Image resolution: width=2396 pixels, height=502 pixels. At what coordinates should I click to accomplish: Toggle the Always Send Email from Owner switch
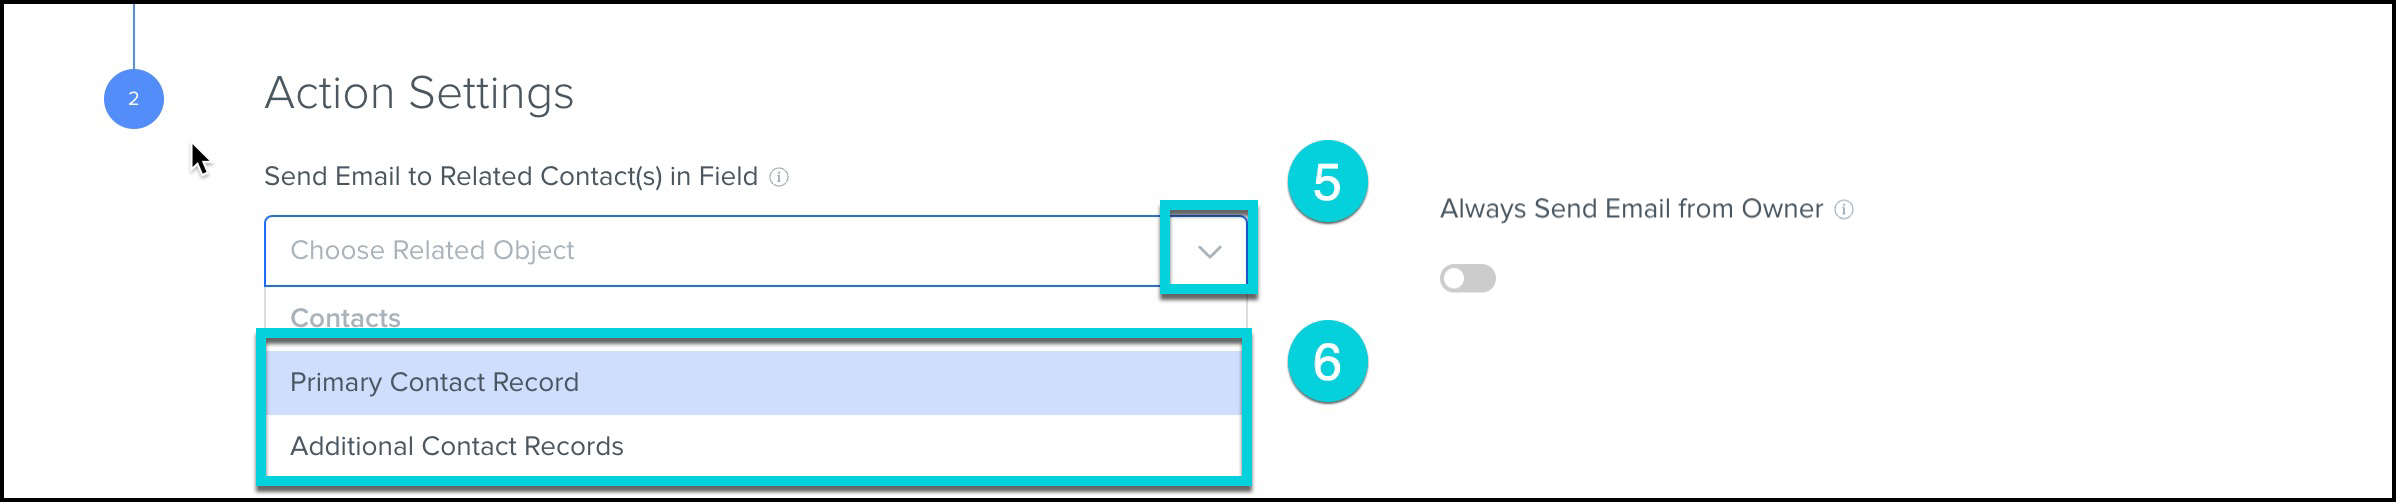pos(1467,278)
